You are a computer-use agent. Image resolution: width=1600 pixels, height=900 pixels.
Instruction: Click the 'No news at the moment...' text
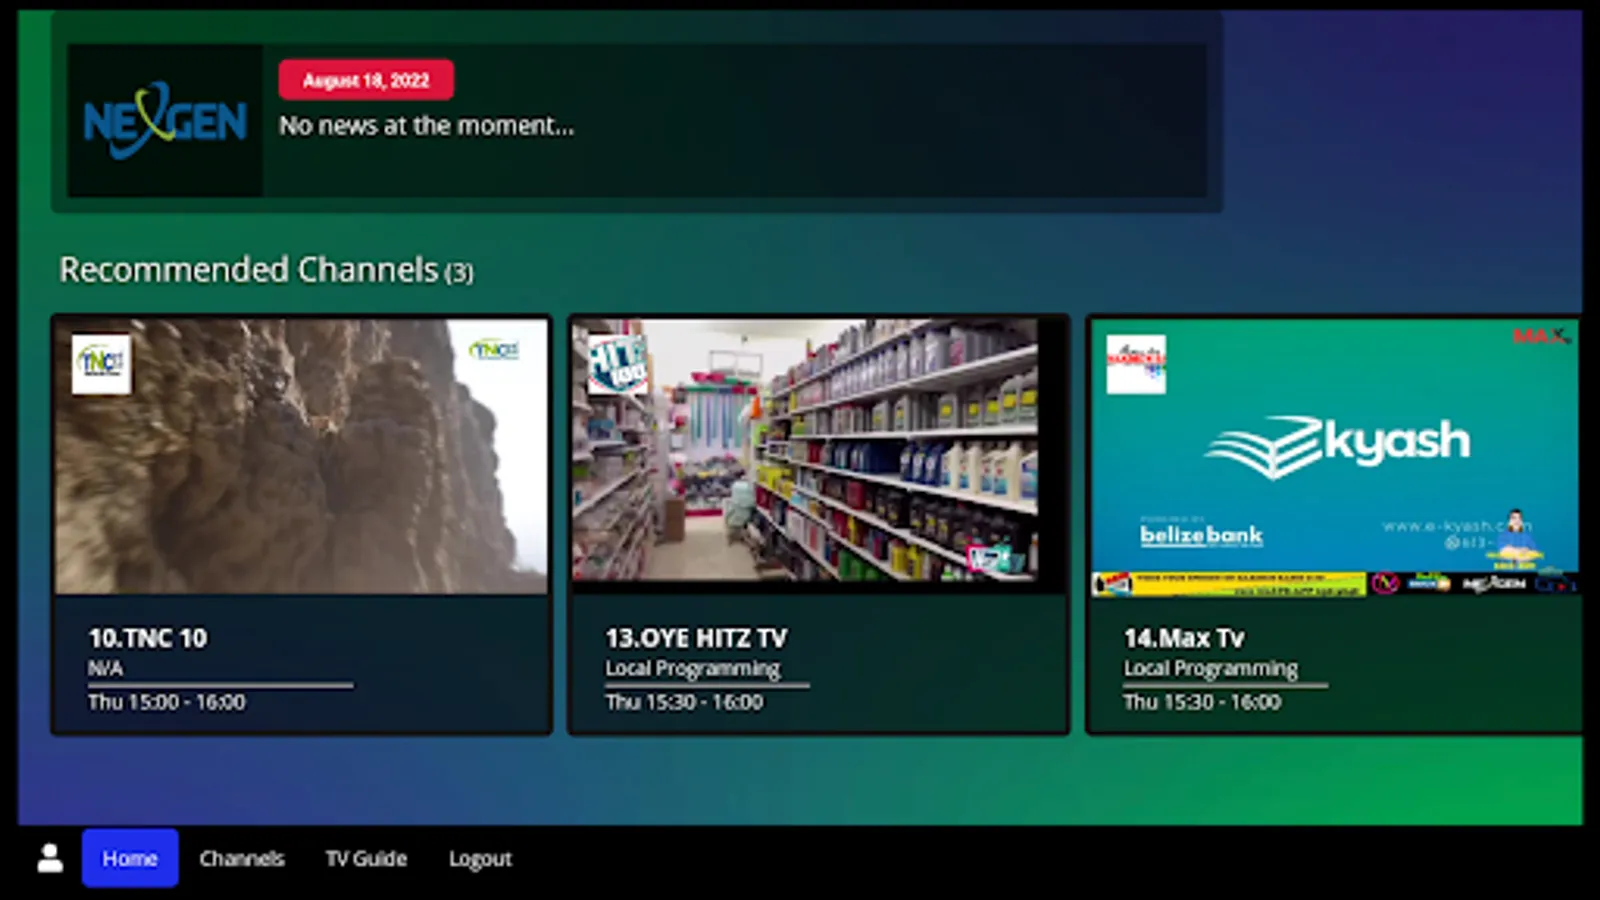click(426, 126)
